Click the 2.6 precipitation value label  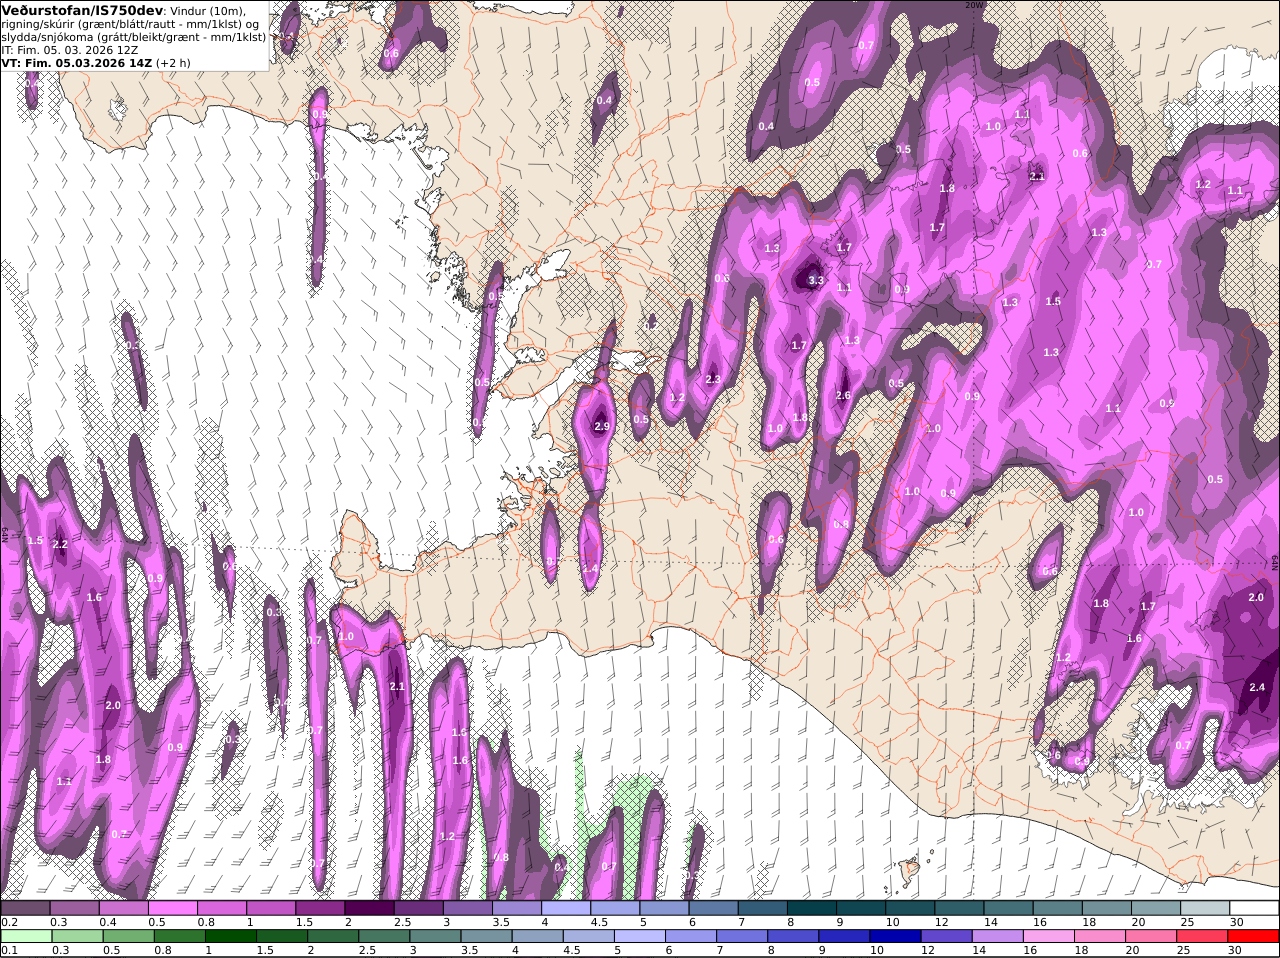[x=843, y=396]
